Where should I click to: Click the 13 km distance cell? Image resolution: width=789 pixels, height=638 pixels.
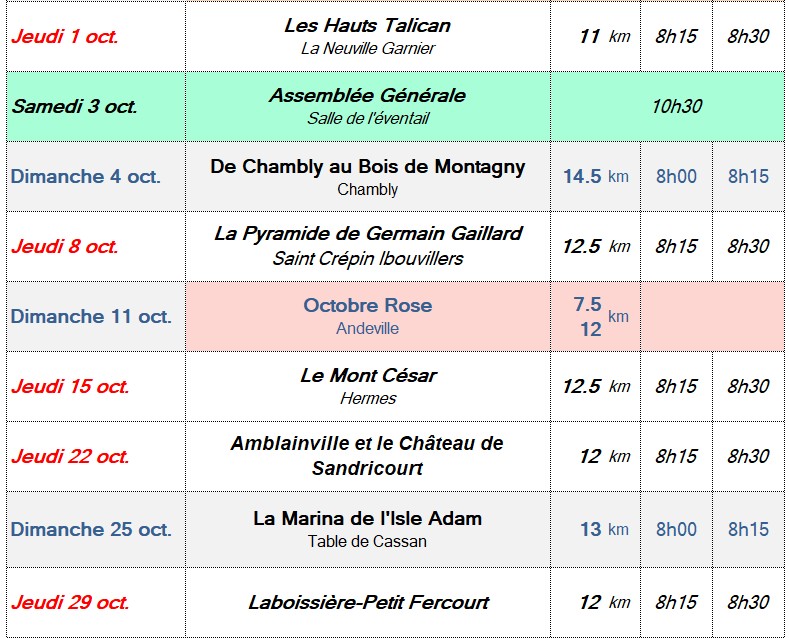595,529
